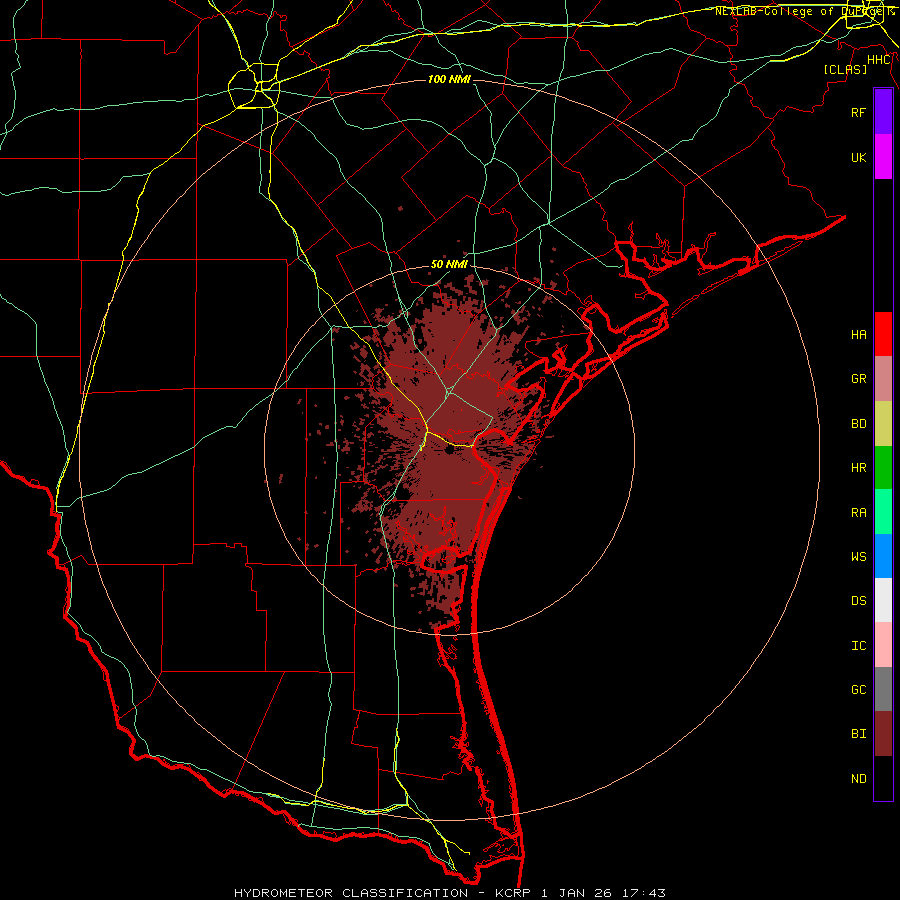The width and height of the screenshot is (900, 900).
Task: Click the 17:43 timestamp
Action: click(646, 893)
